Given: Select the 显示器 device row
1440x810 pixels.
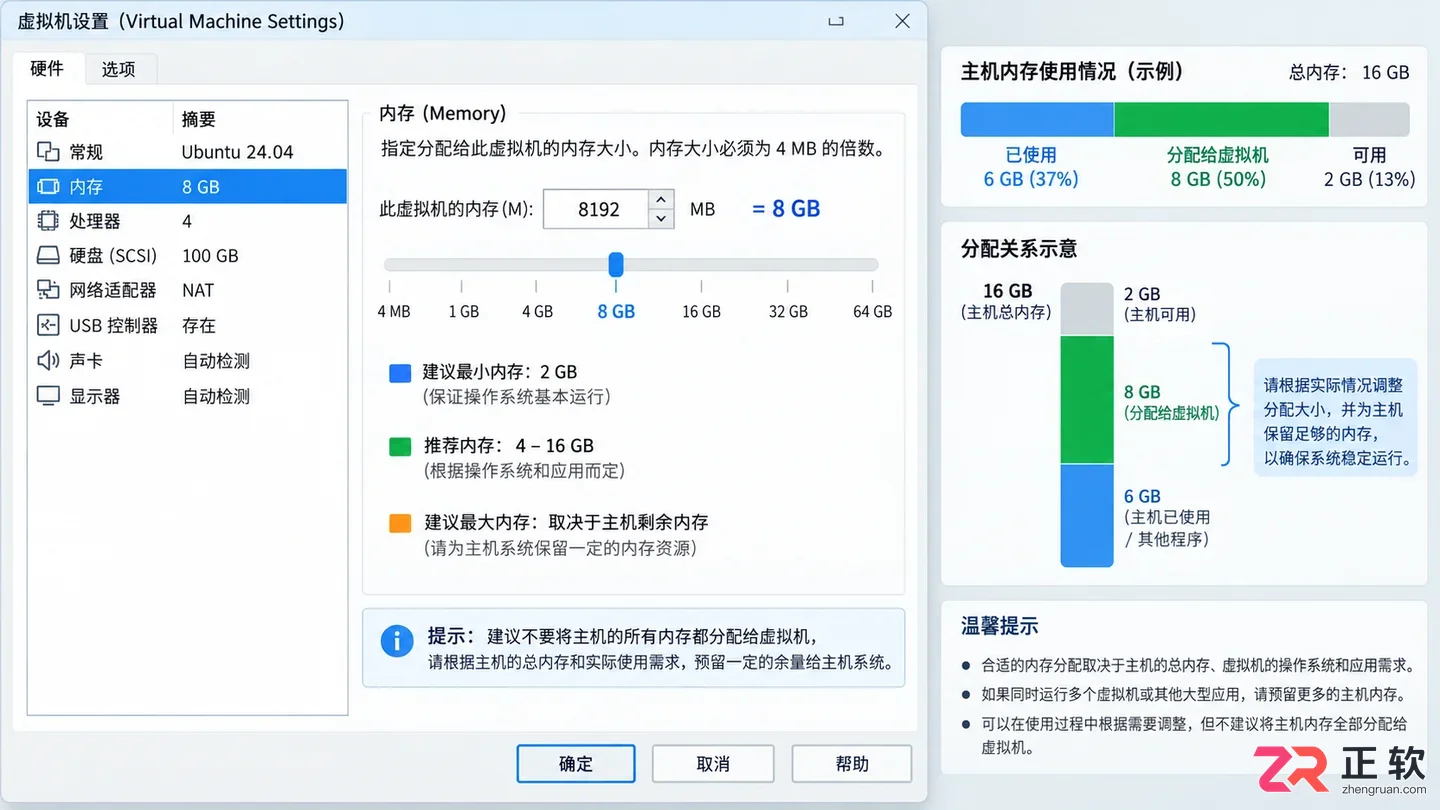Looking at the screenshot, I should [188, 396].
